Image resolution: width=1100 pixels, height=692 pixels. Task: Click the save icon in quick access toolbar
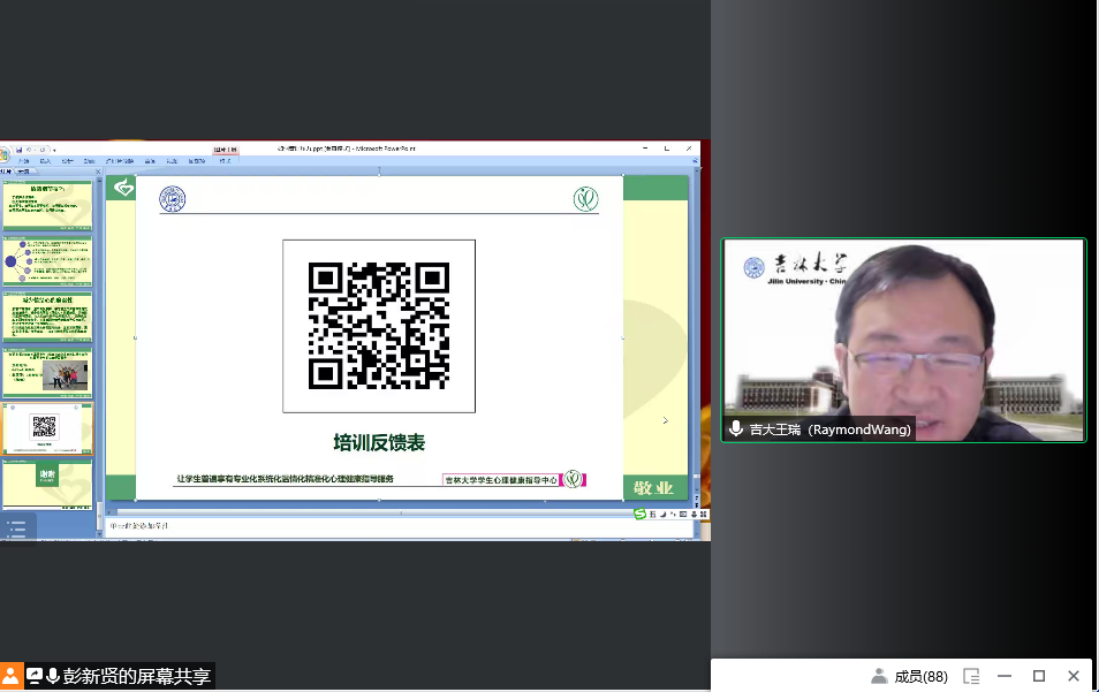19,150
